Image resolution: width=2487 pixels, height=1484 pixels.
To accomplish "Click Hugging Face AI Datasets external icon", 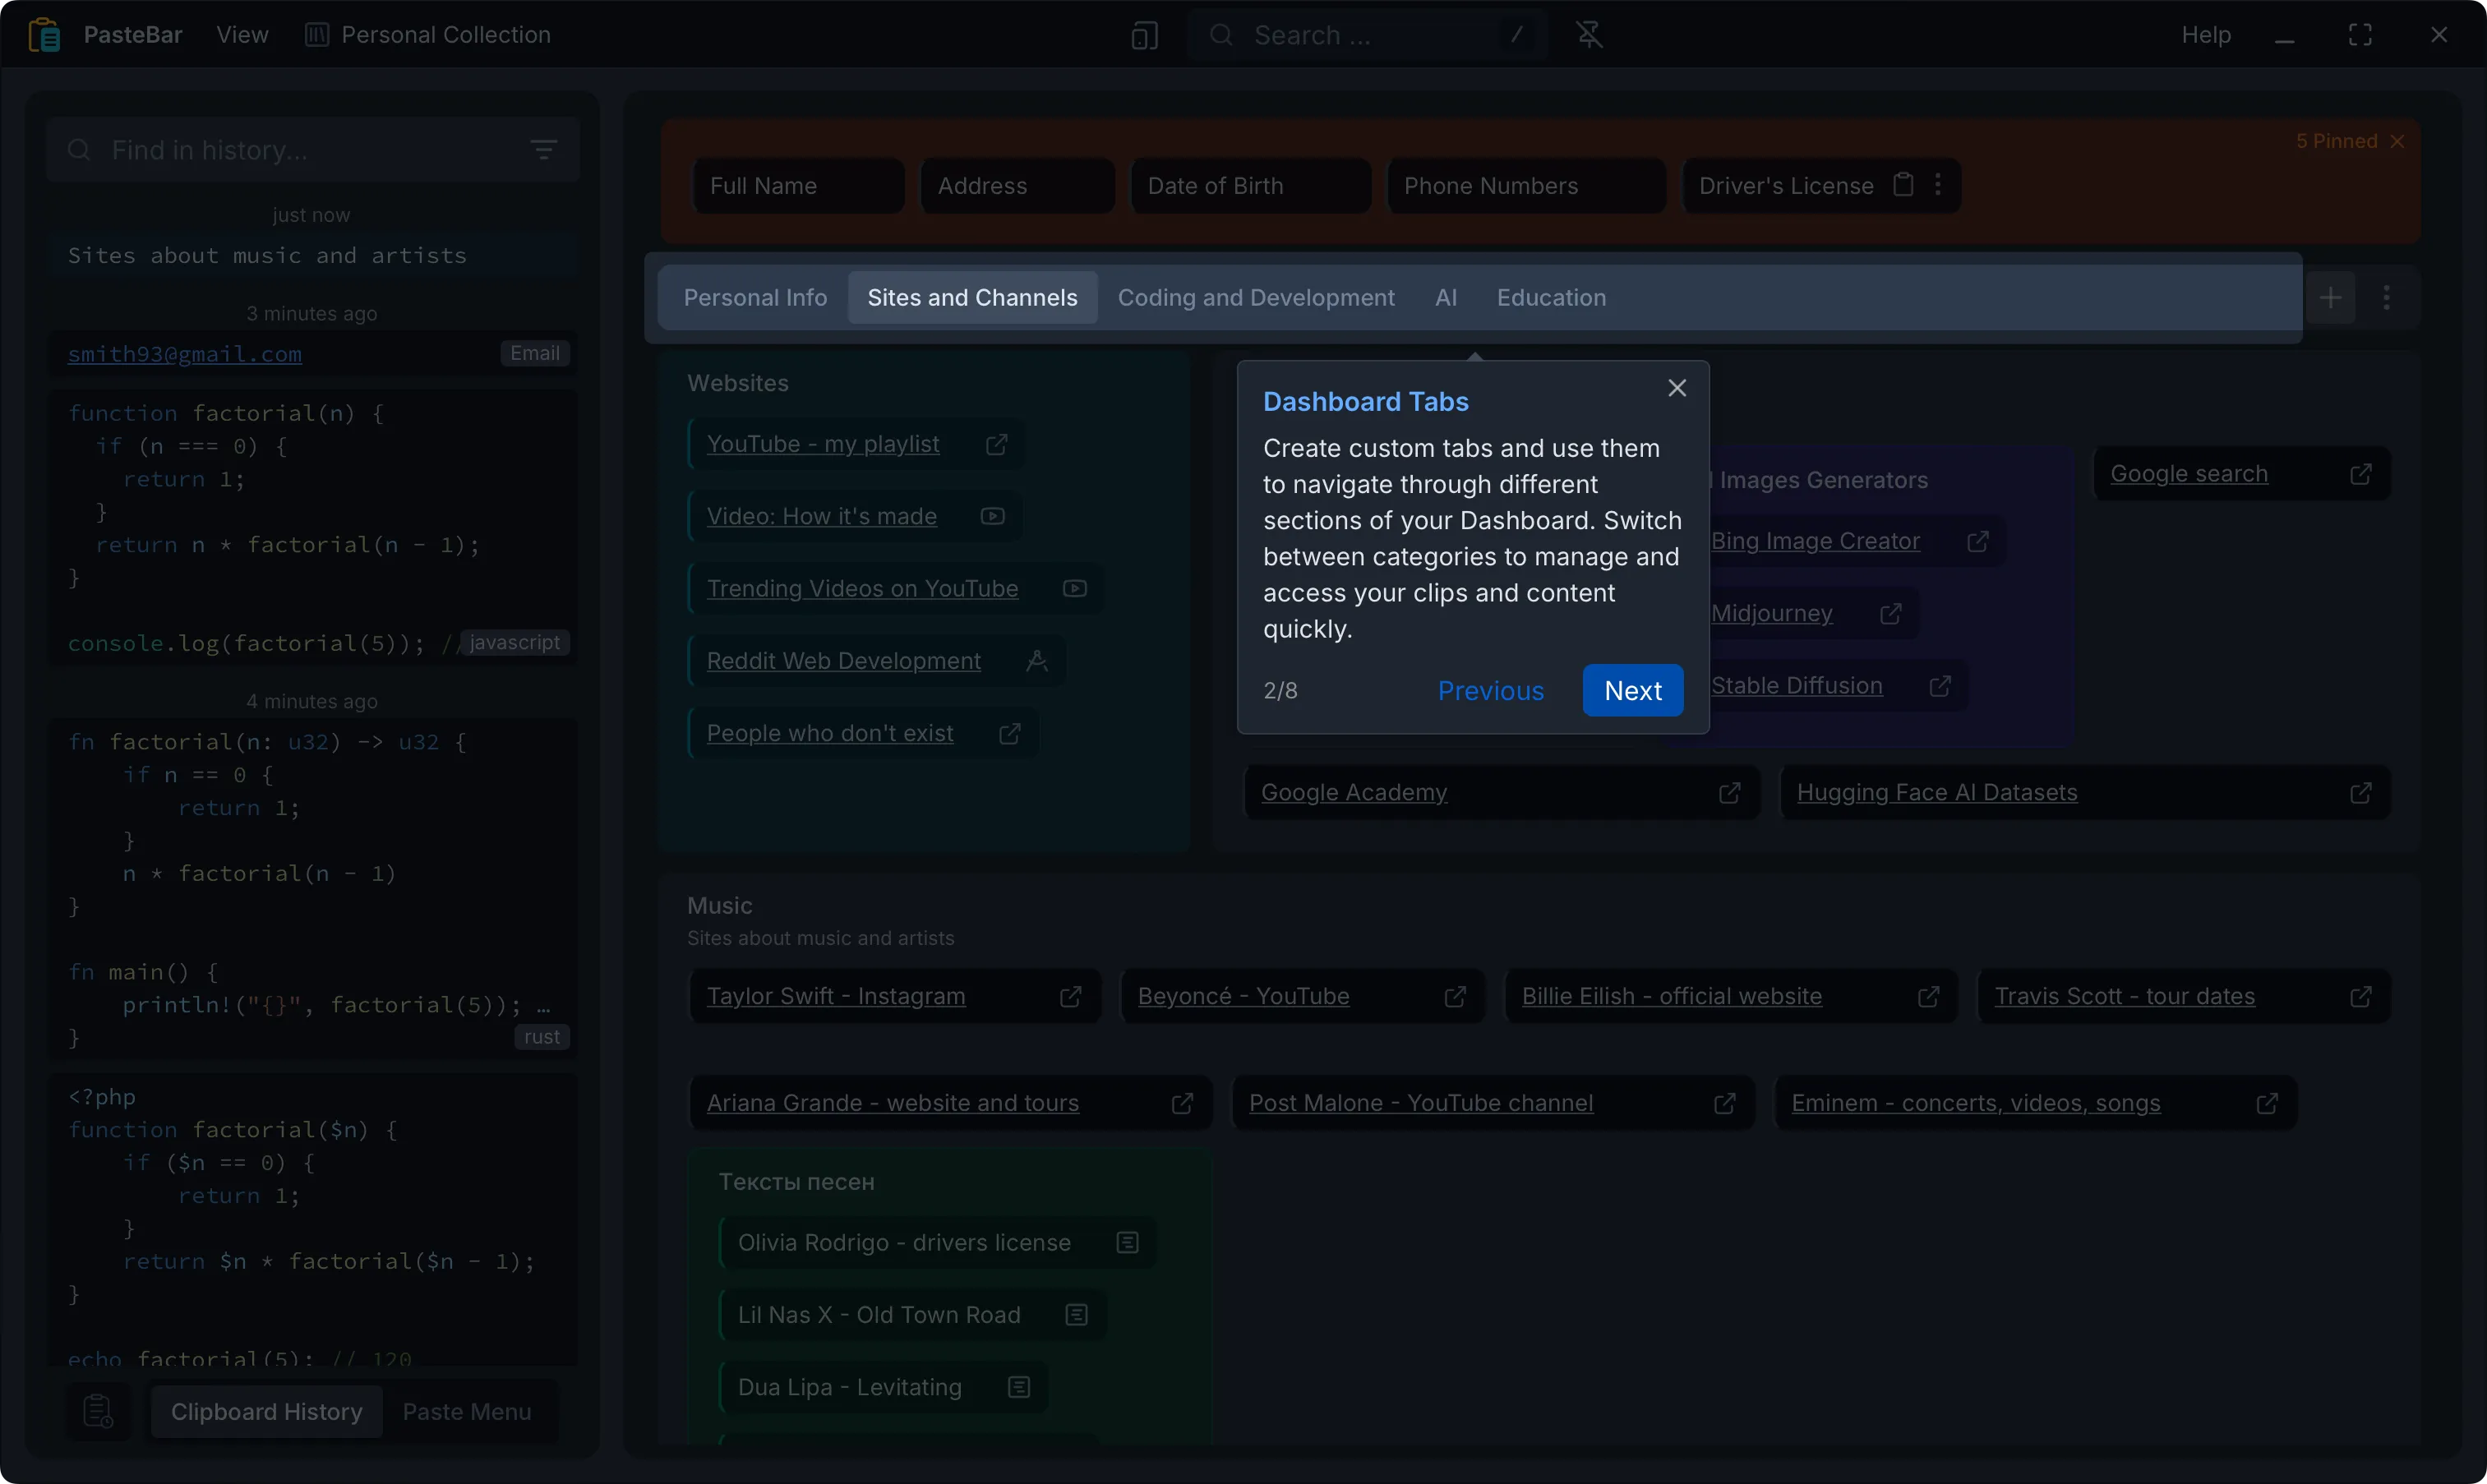I will pyautogui.click(x=2360, y=793).
